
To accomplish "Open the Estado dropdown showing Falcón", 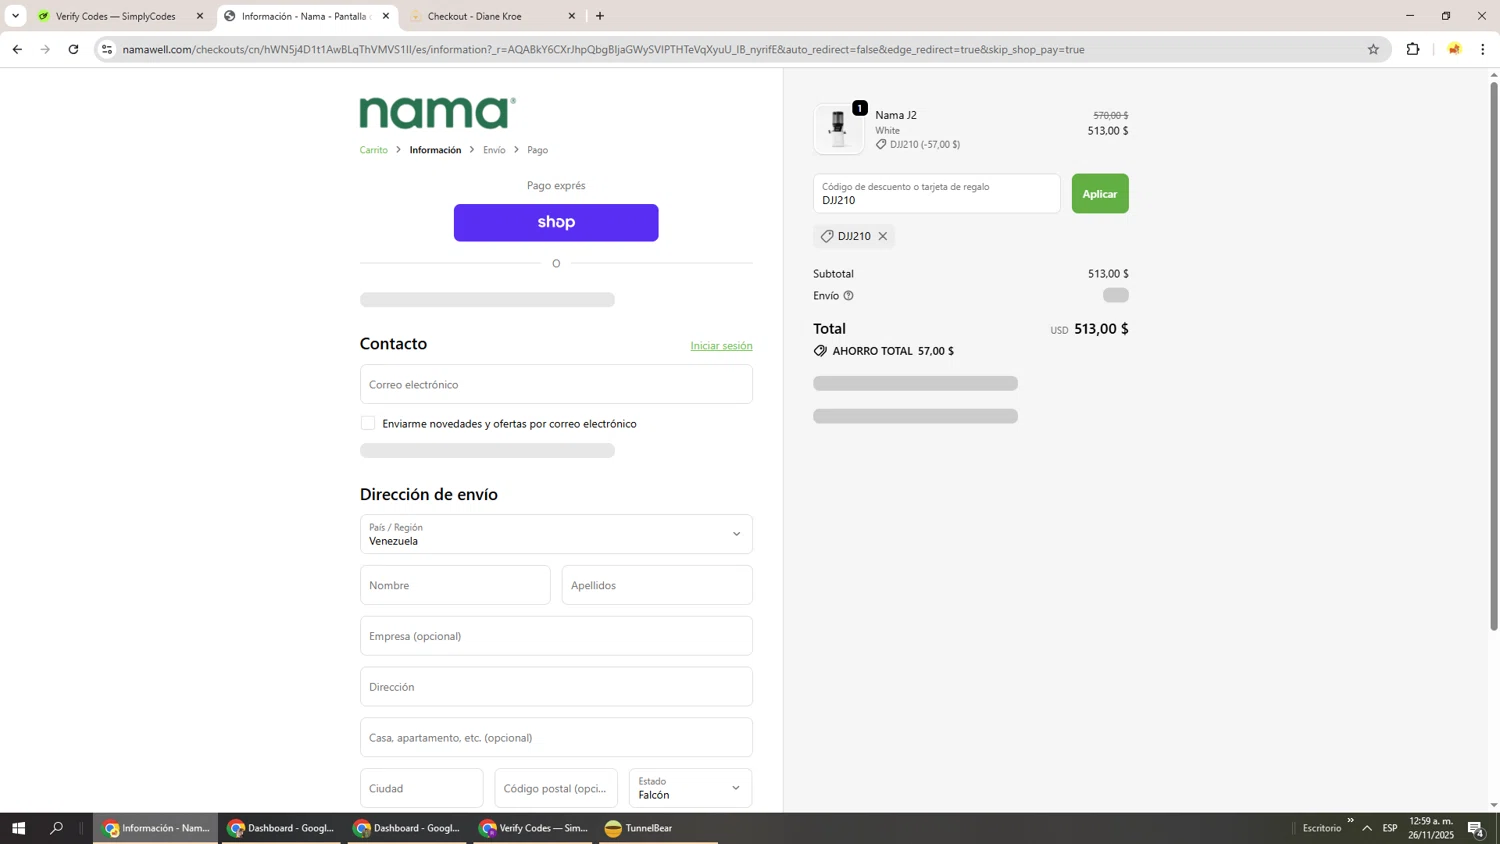I will click(691, 788).
